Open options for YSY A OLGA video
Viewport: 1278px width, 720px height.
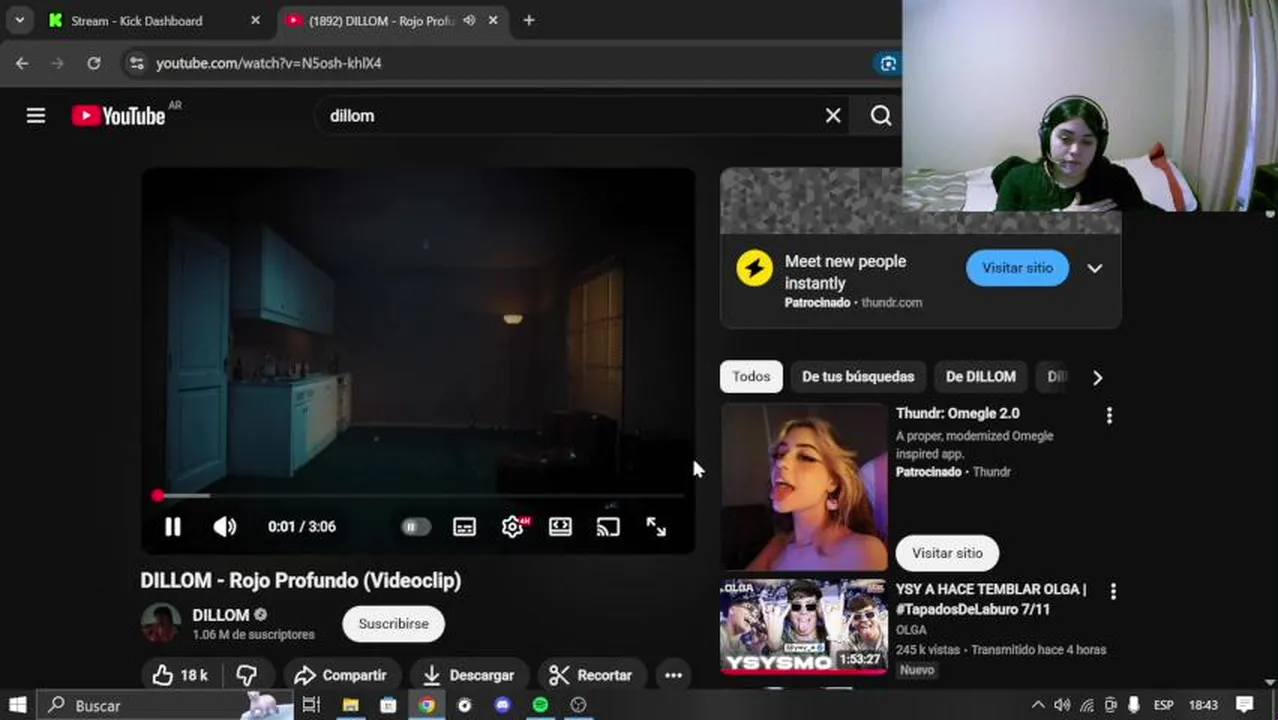pos(1113,591)
